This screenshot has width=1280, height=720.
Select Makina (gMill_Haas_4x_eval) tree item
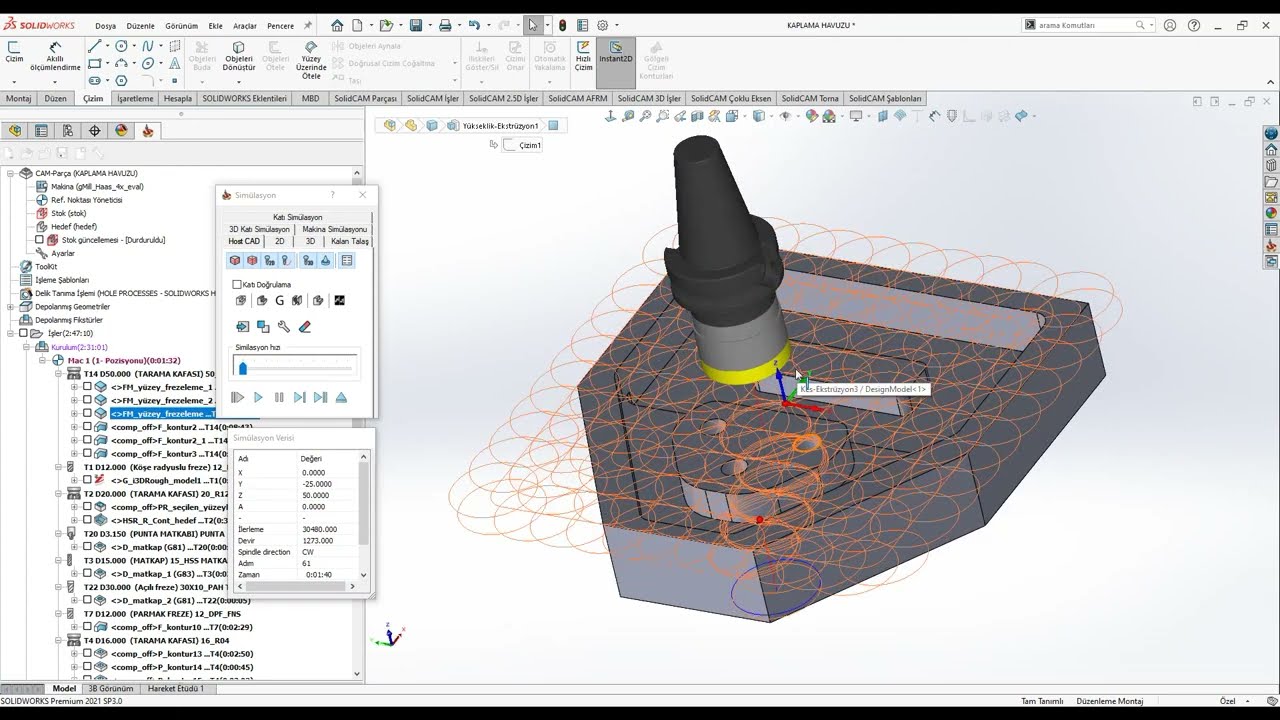(90, 186)
